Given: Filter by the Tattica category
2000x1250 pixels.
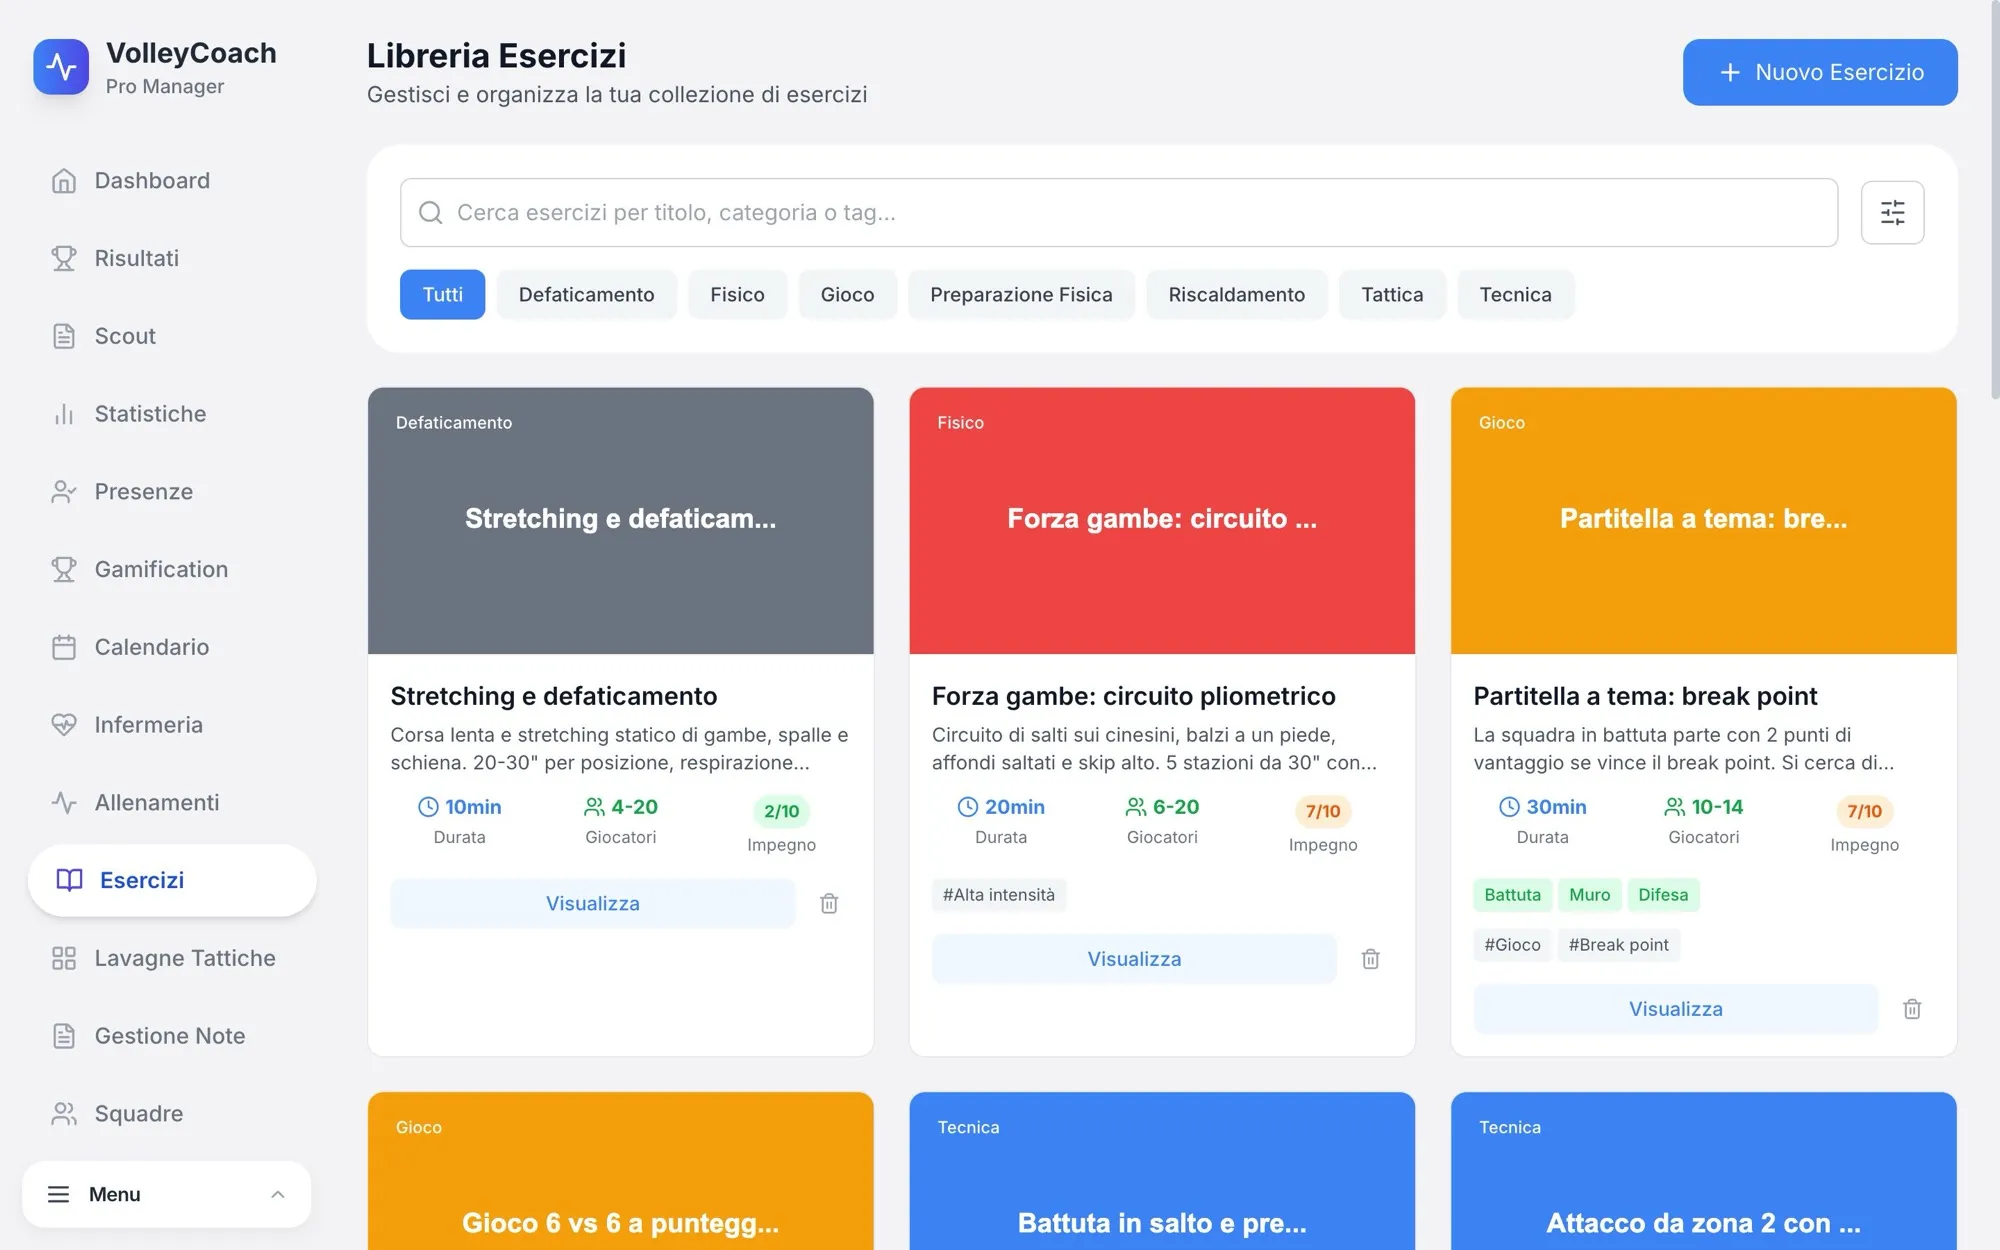Looking at the screenshot, I should pos(1392,294).
